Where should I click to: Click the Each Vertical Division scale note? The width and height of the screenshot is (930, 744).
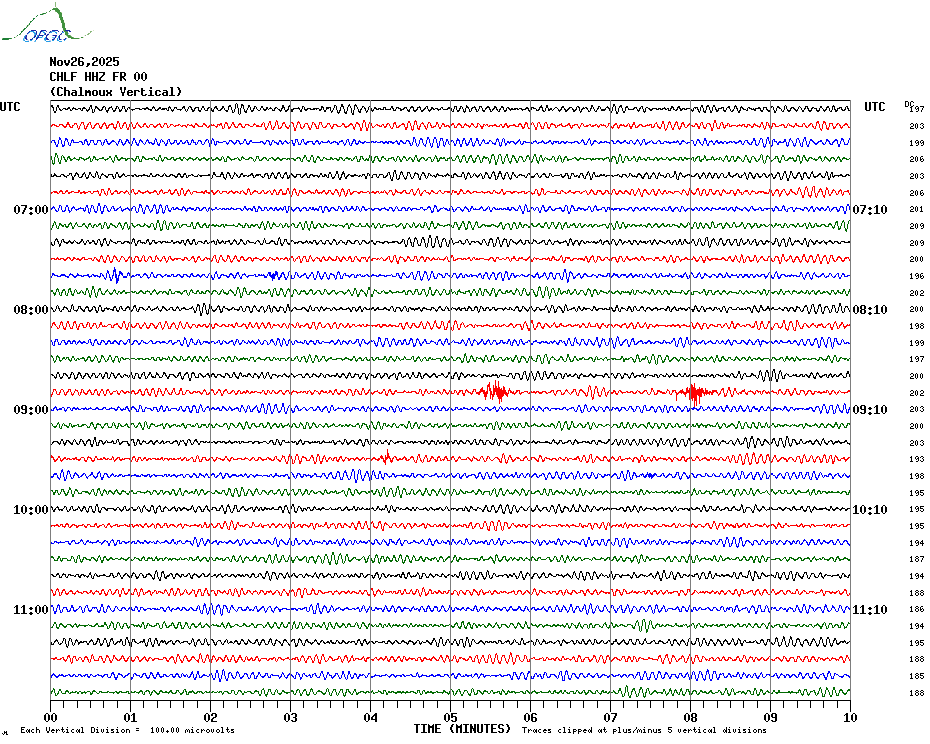(x=128, y=730)
